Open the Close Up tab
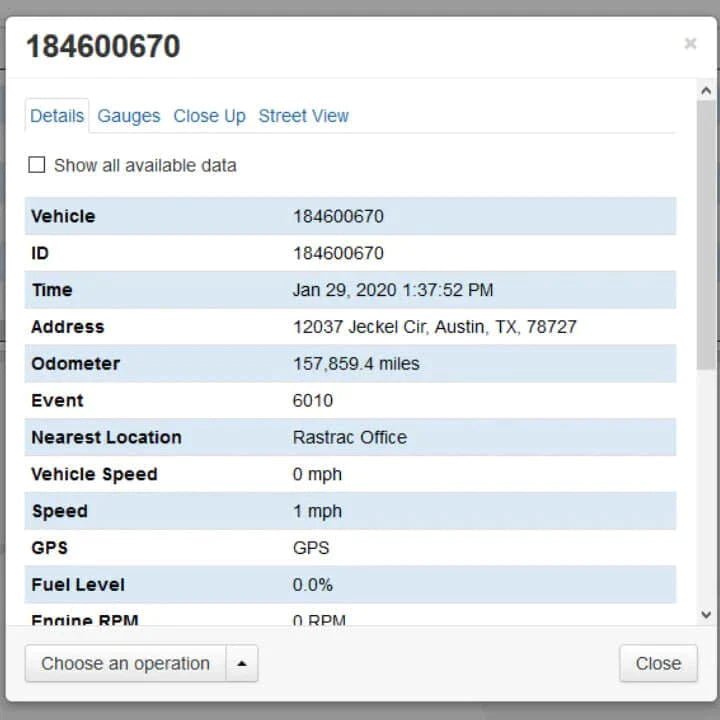 [209, 116]
